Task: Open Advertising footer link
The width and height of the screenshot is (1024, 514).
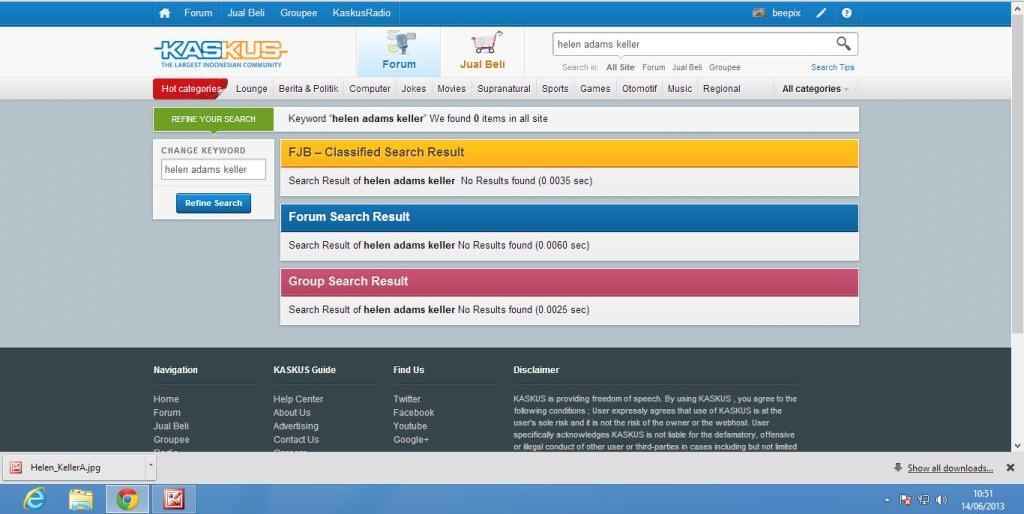Action: [x=296, y=426]
